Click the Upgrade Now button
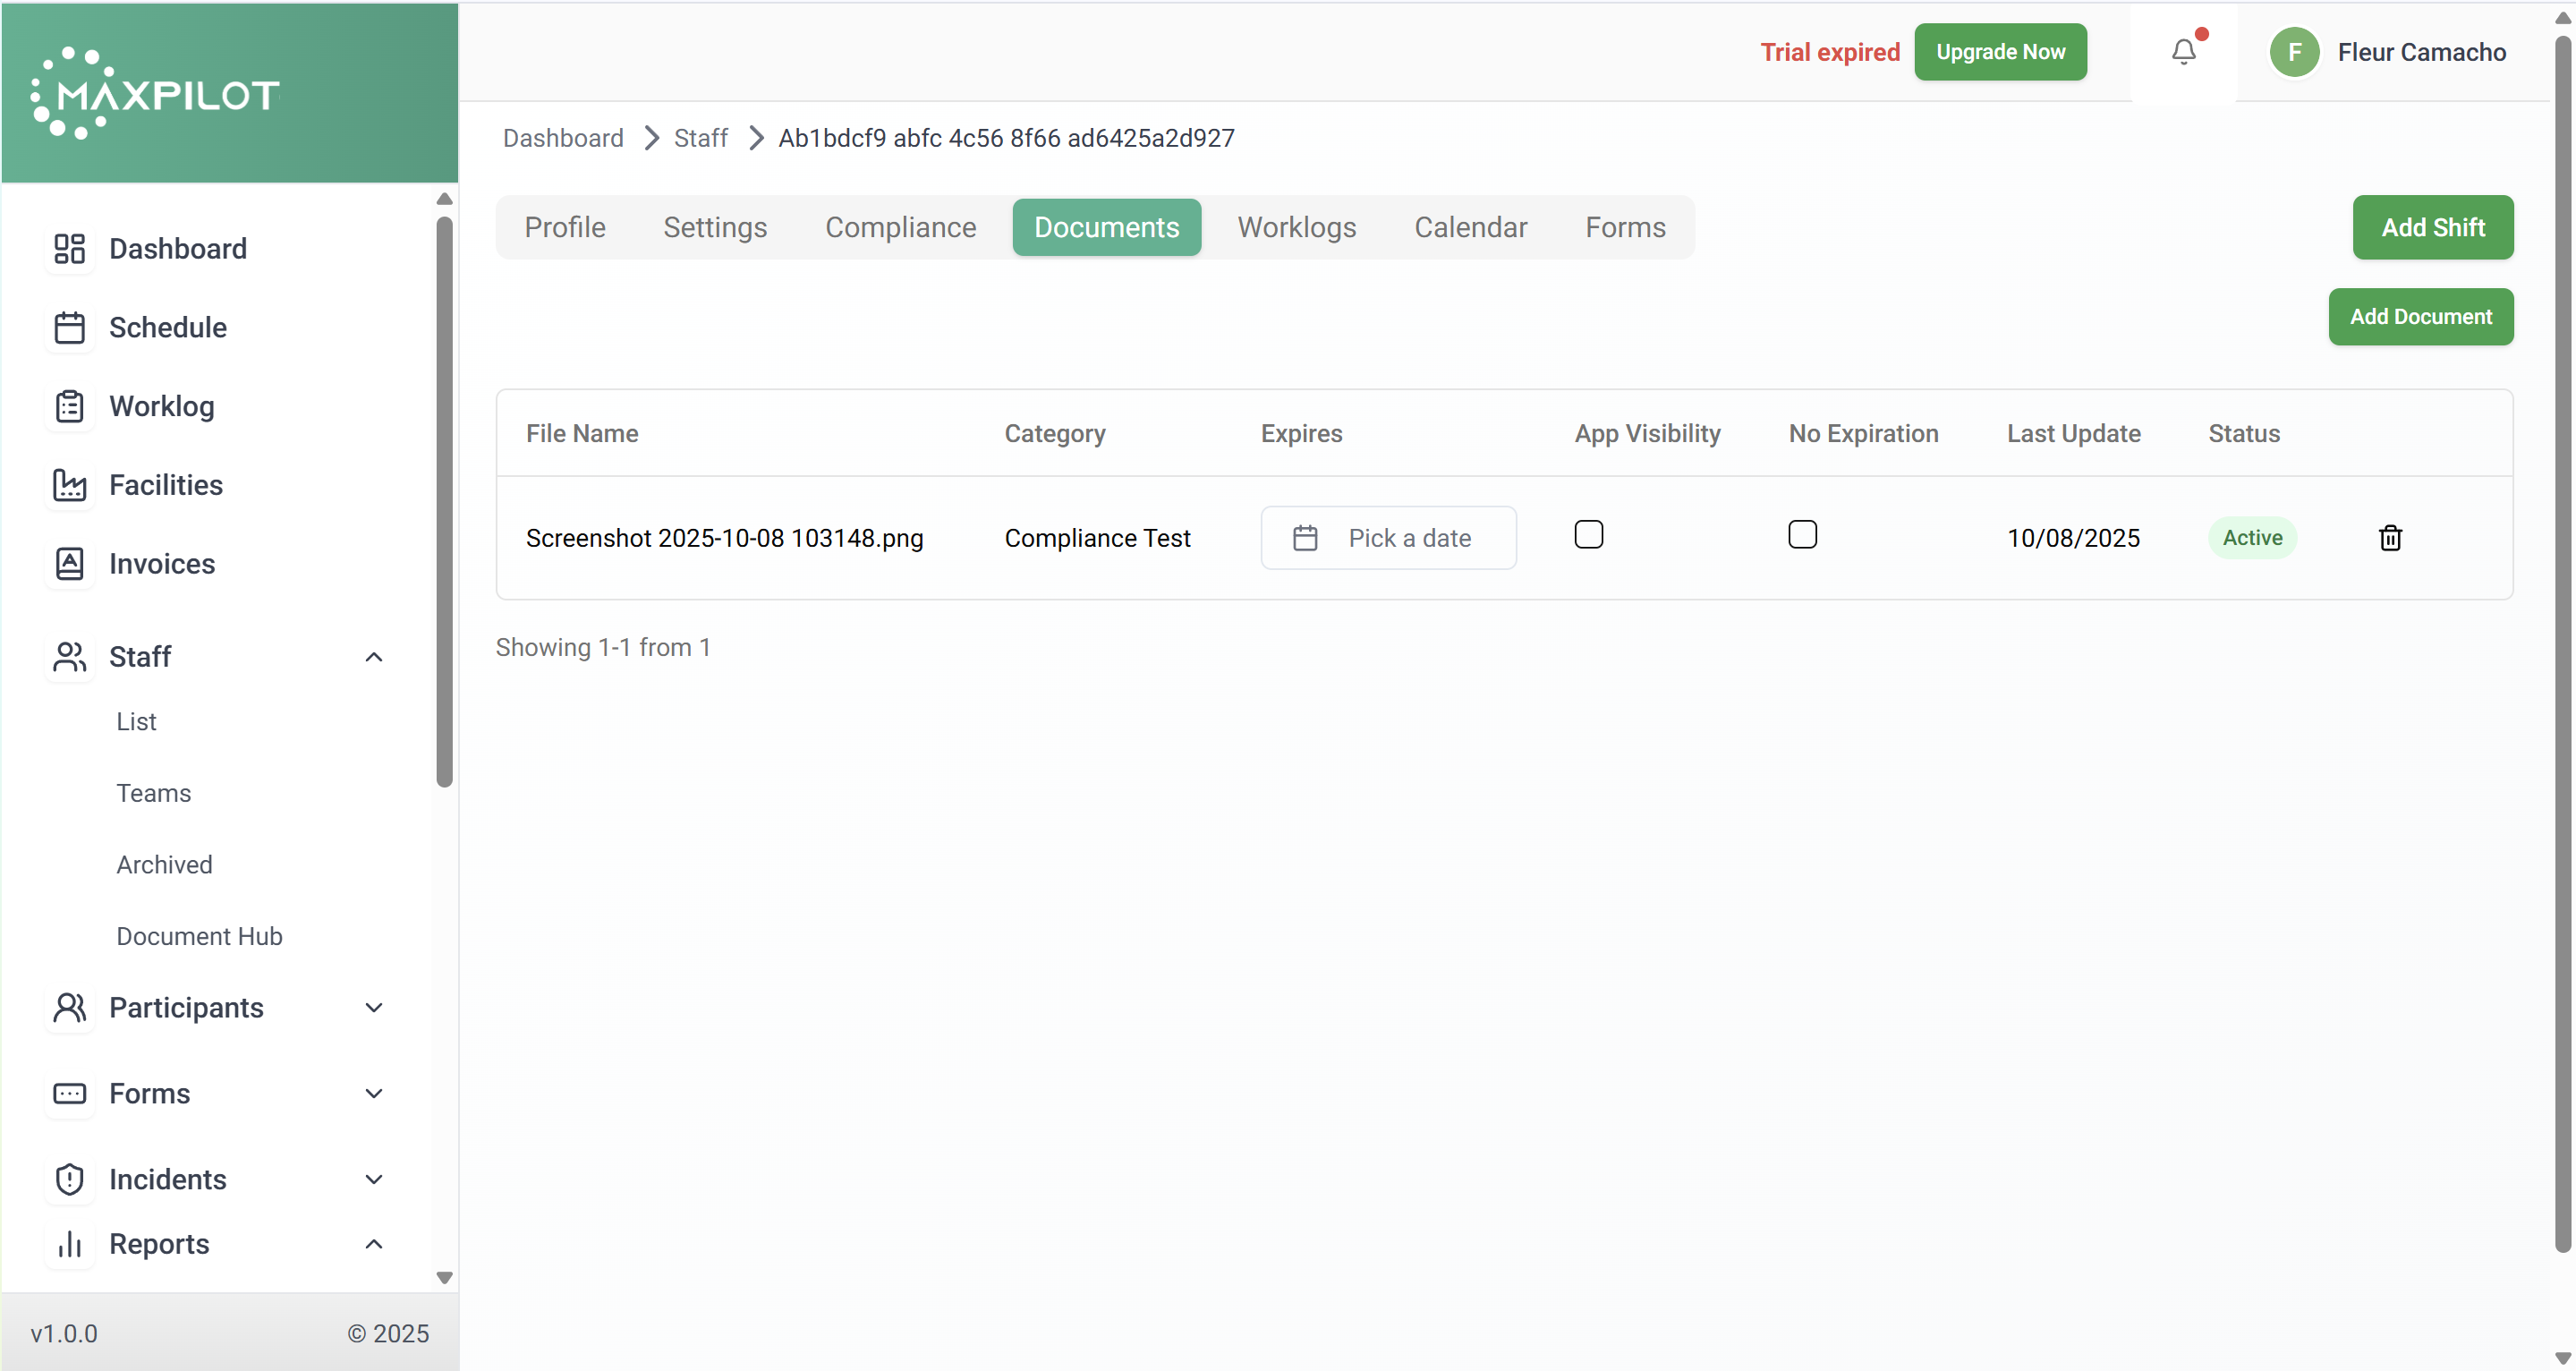Viewport: 2576px width, 1371px height. click(x=1999, y=52)
